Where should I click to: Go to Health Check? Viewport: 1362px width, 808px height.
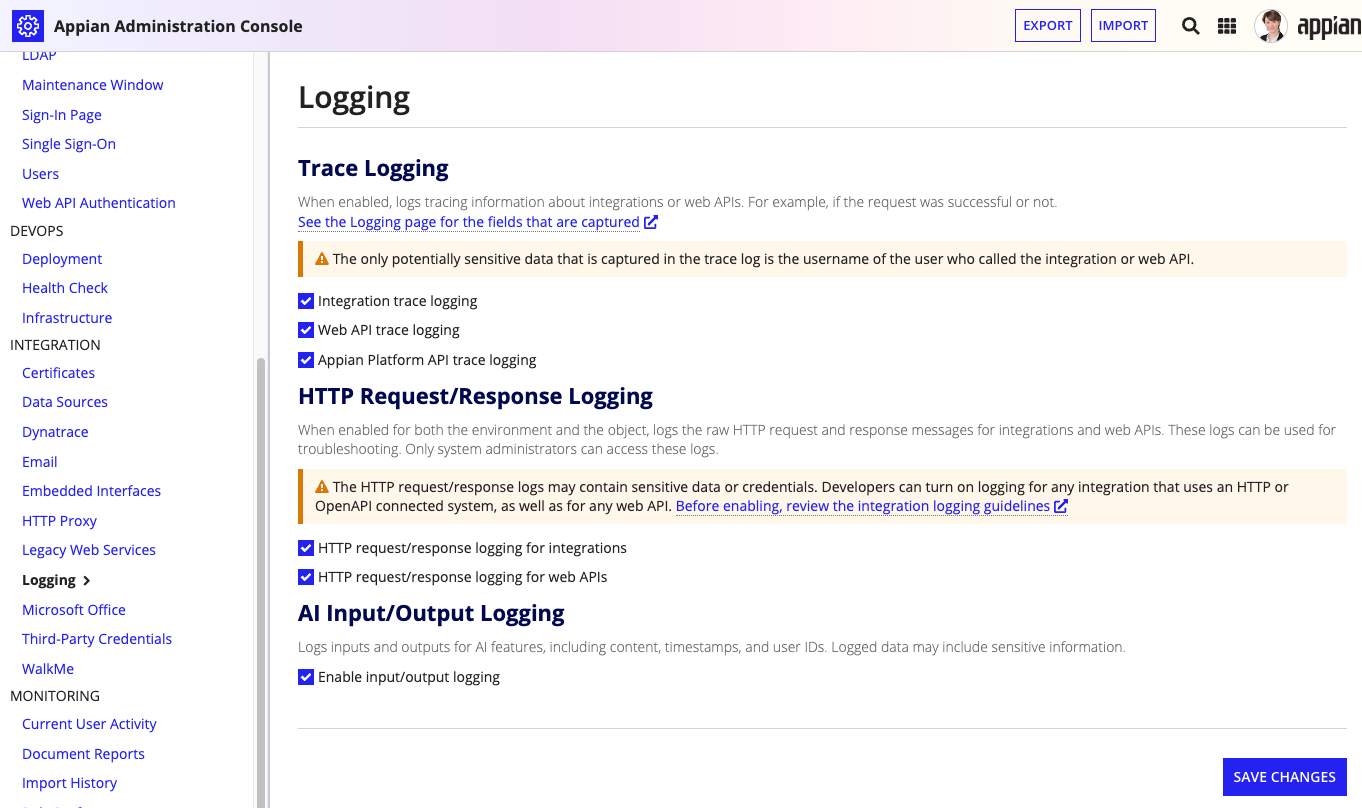click(x=65, y=288)
